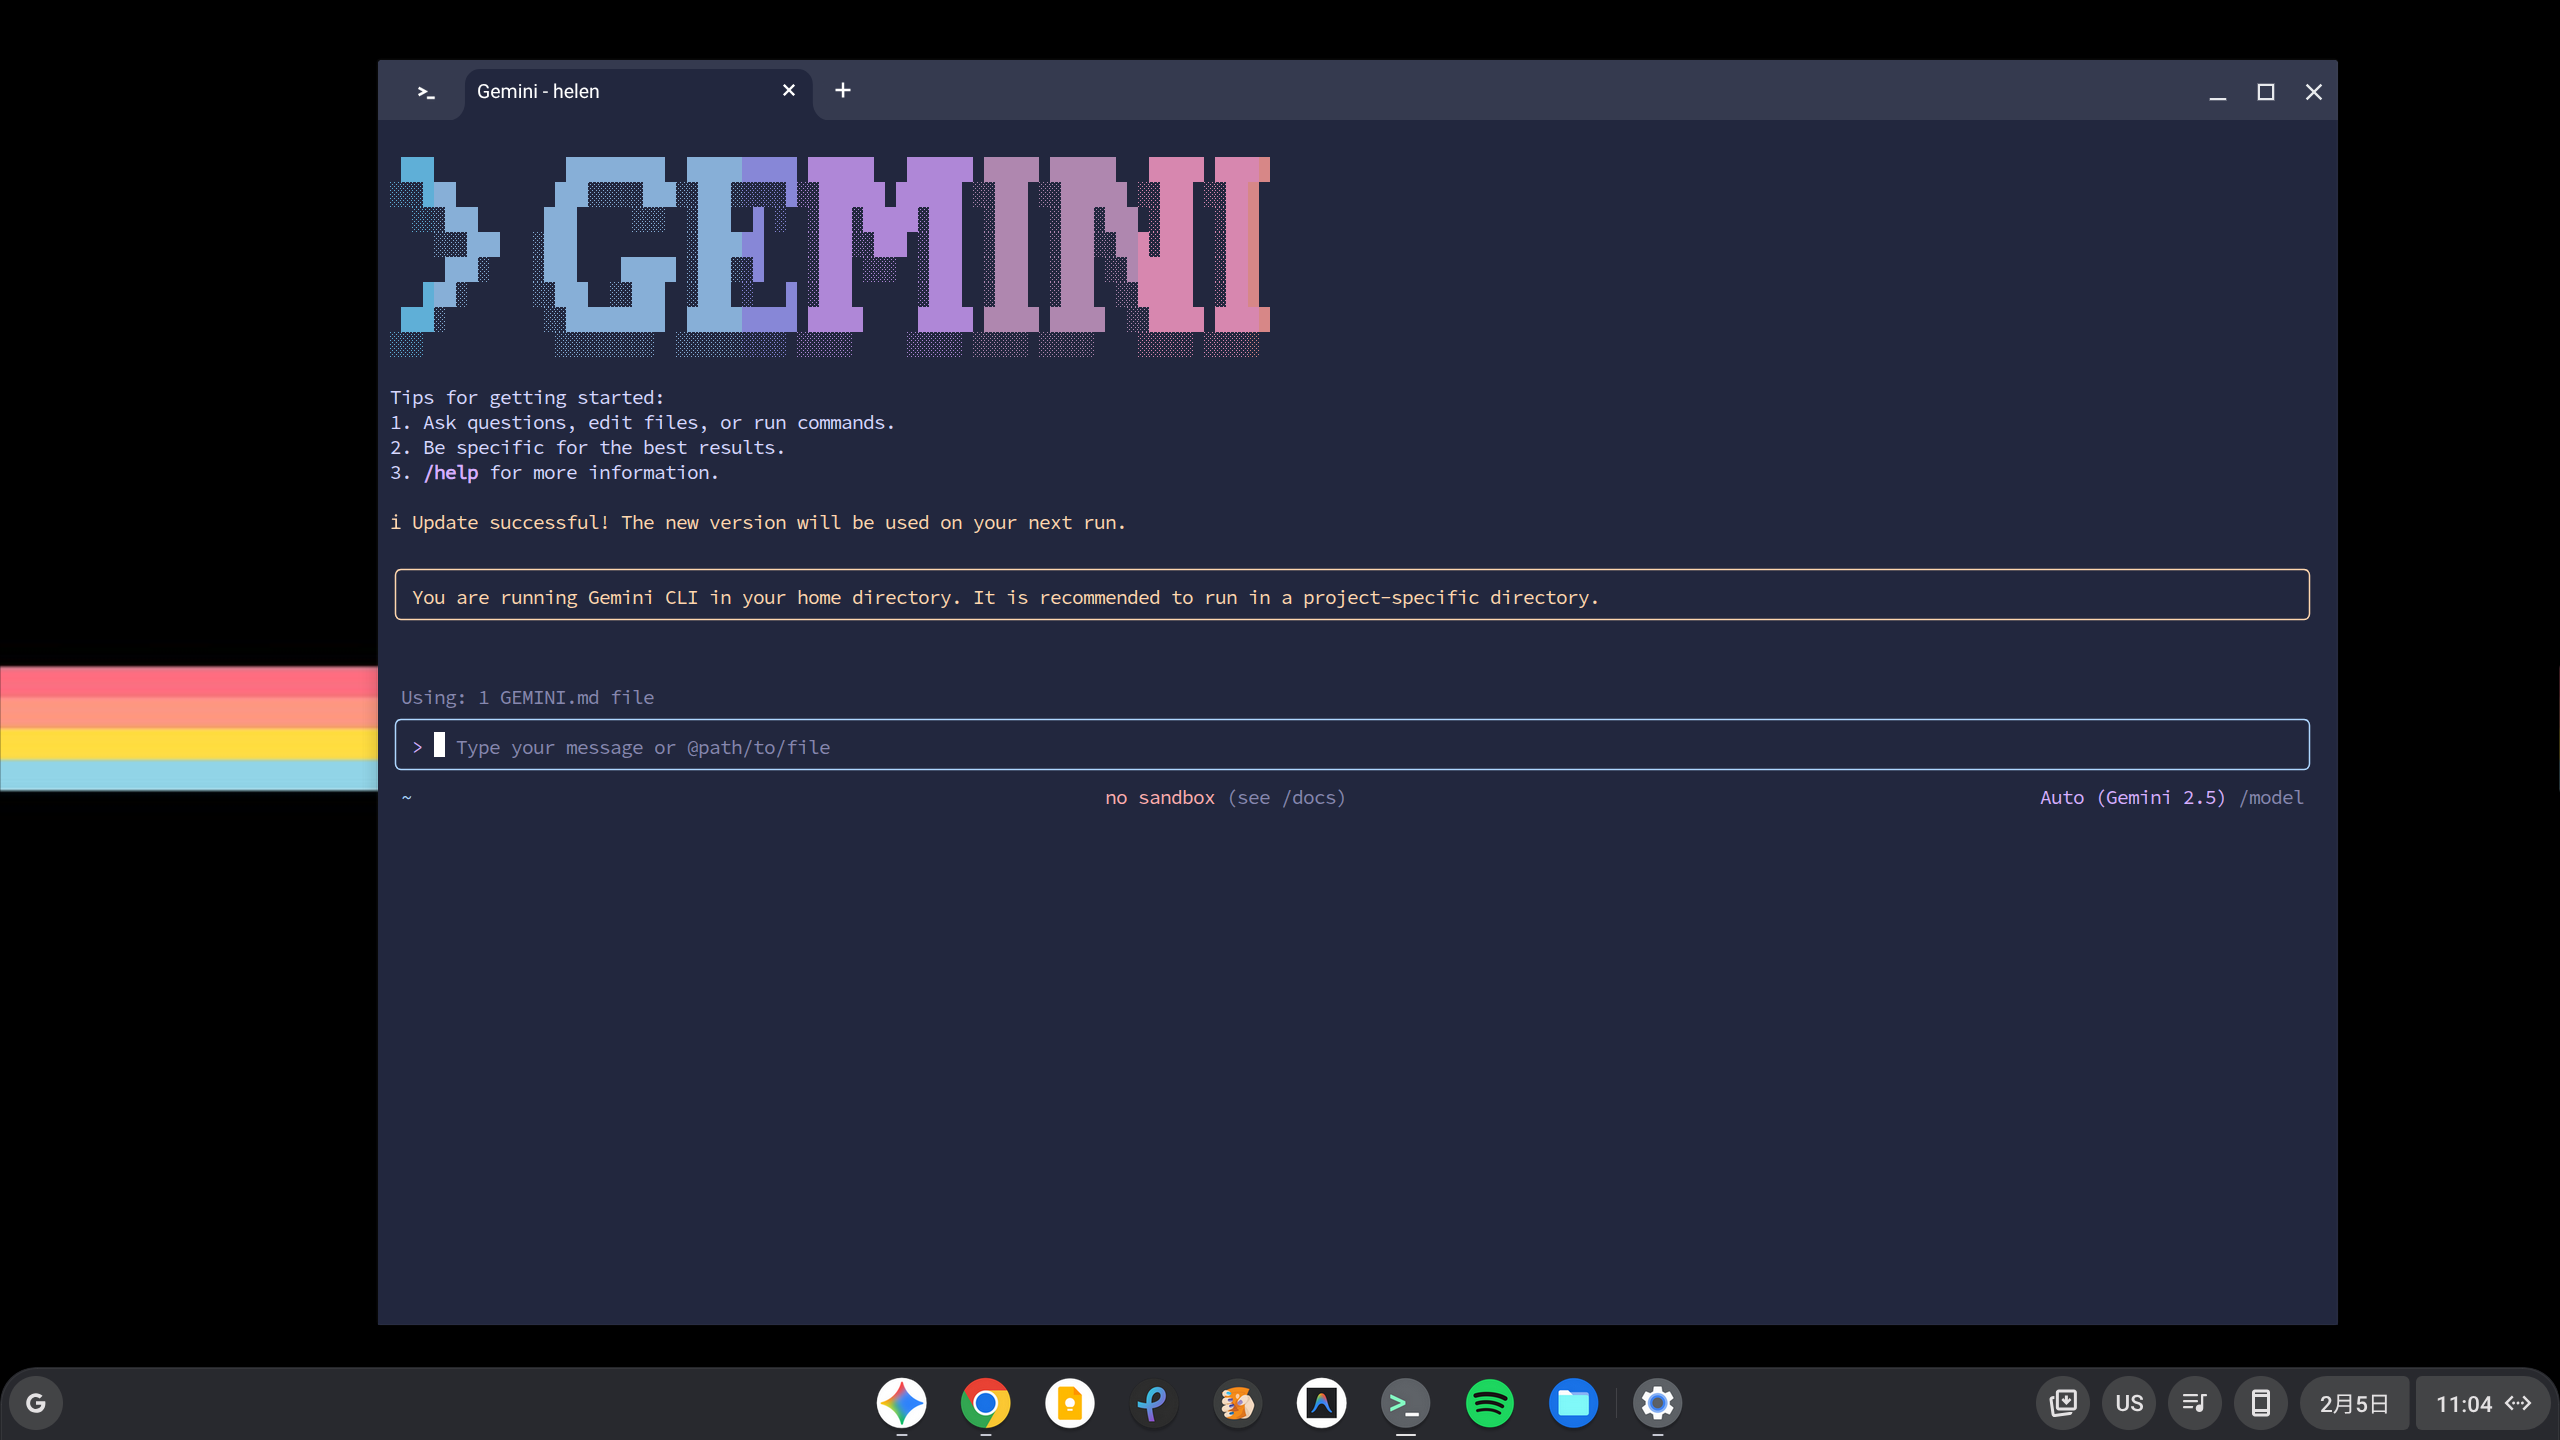Switch the US input method
The image size is (2560, 1440).
click(x=2129, y=1402)
